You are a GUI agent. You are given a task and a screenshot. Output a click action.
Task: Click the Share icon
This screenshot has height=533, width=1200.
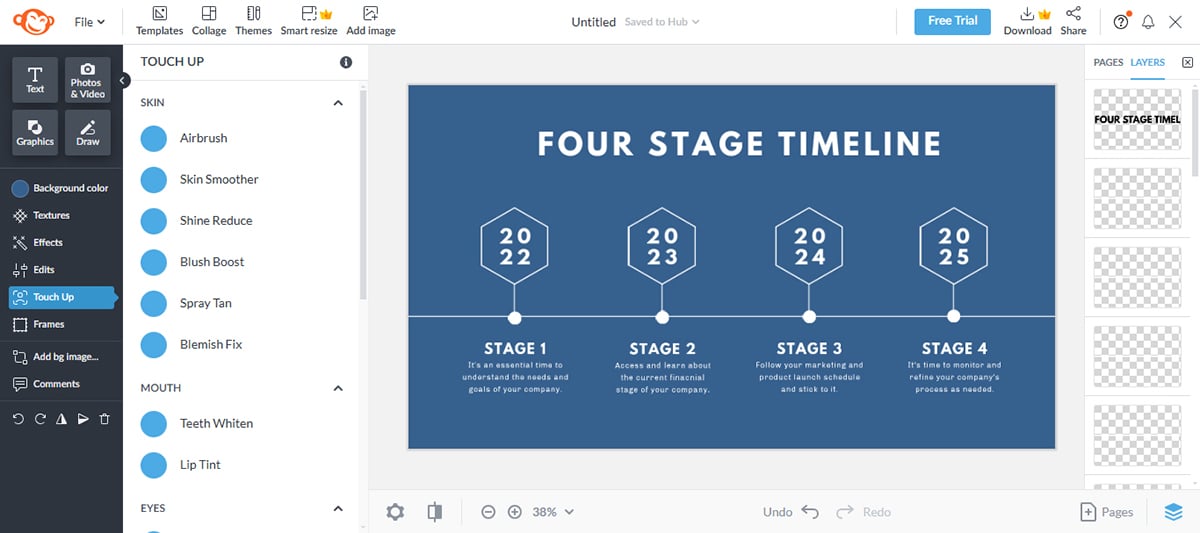tap(1073, 20)
